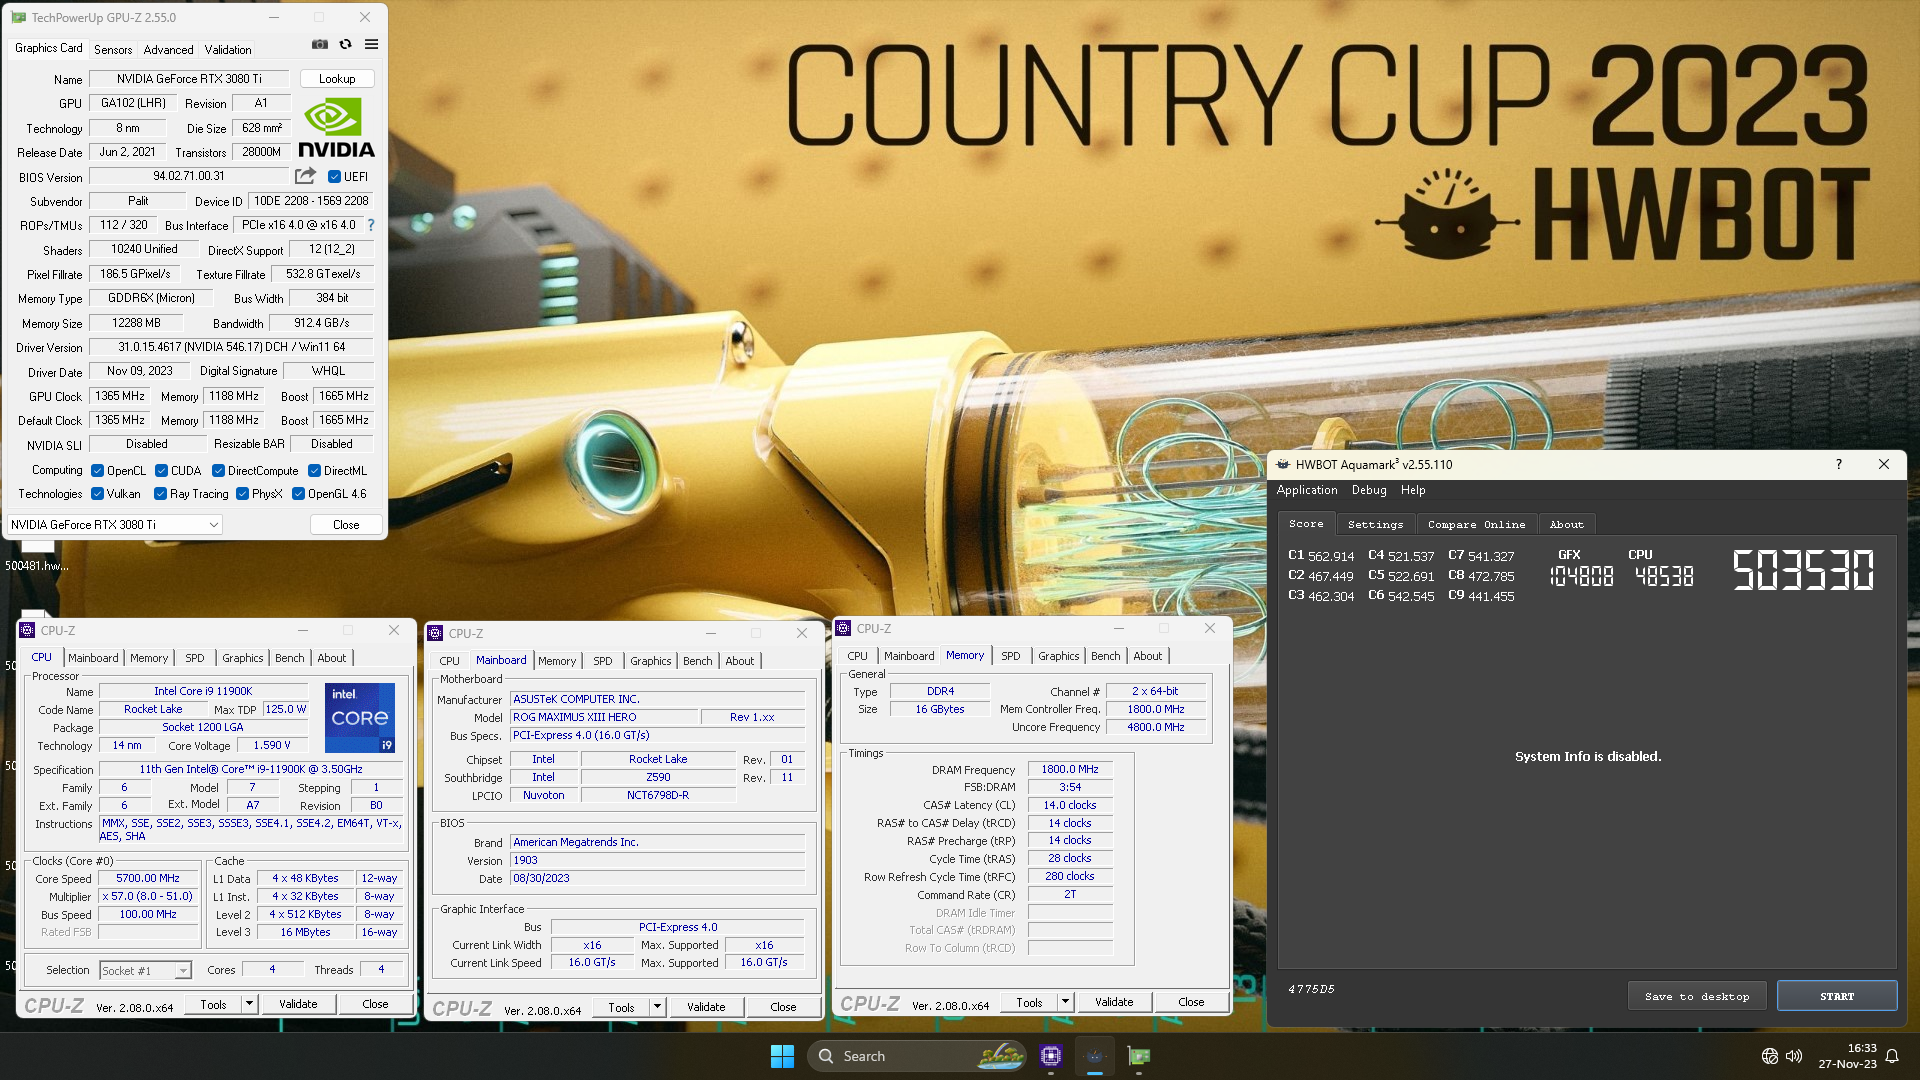Click the Lookup button in GPU-Z
This screenshot has height=1080, width=1920.
[x=337, y=79]
